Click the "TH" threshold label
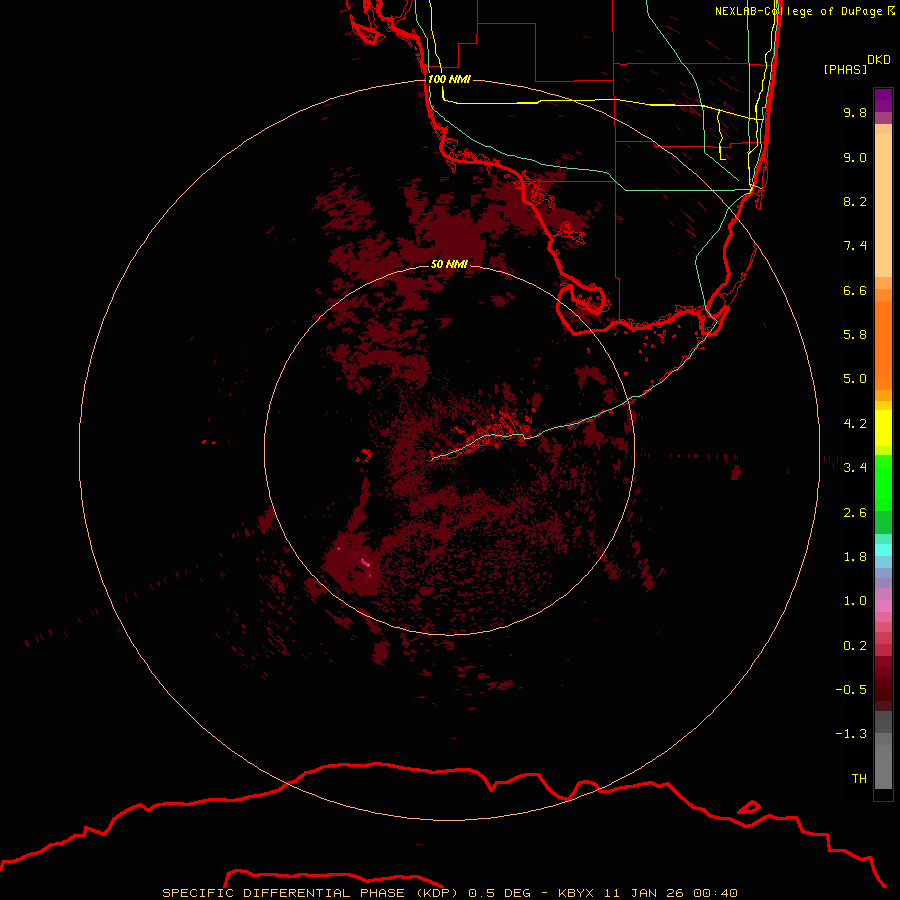Viewport: 900px width, 900px height. [859, 779]
